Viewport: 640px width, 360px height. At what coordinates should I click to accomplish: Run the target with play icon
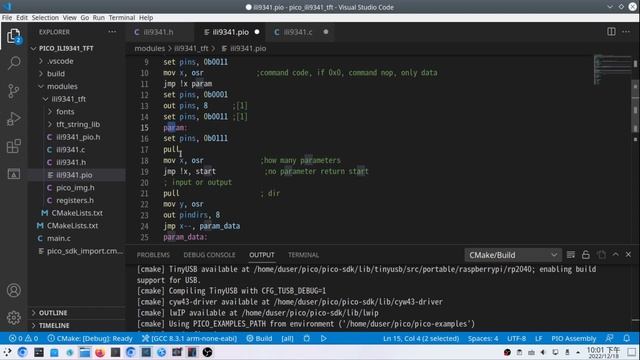pos(323,338)
